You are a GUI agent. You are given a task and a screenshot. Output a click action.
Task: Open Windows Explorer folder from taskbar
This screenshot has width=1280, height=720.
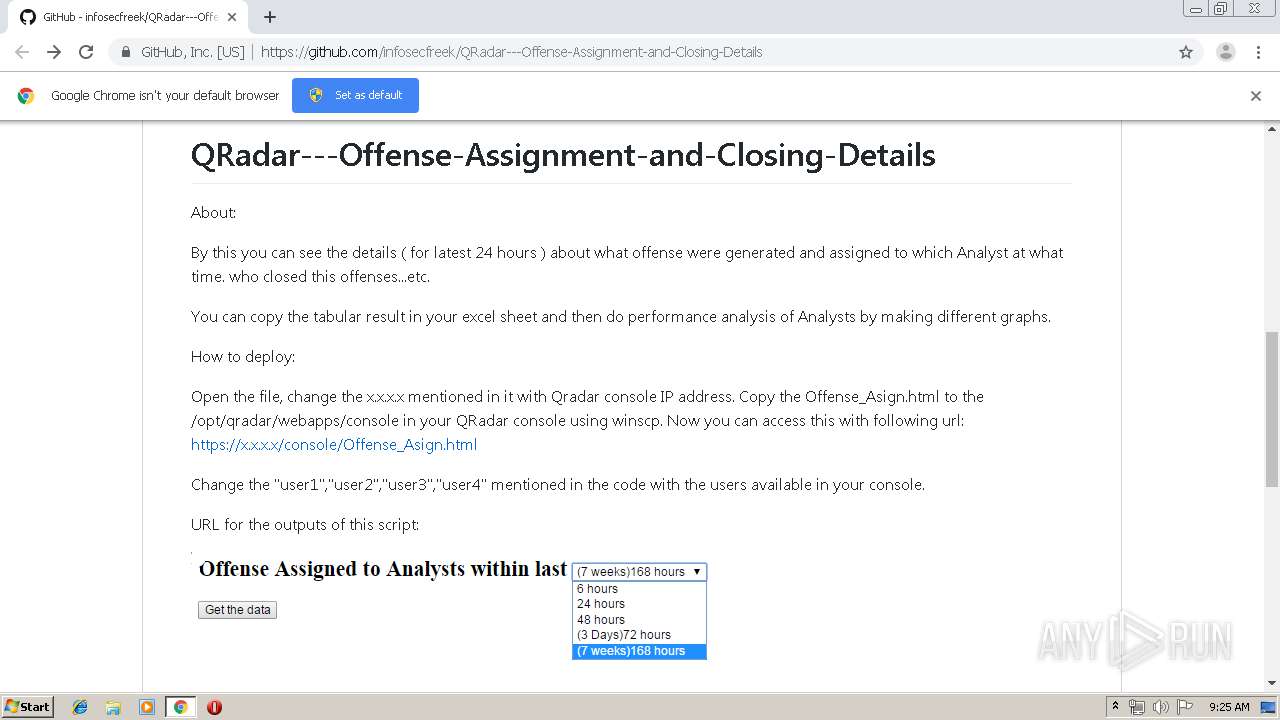[x=113, y=707]
